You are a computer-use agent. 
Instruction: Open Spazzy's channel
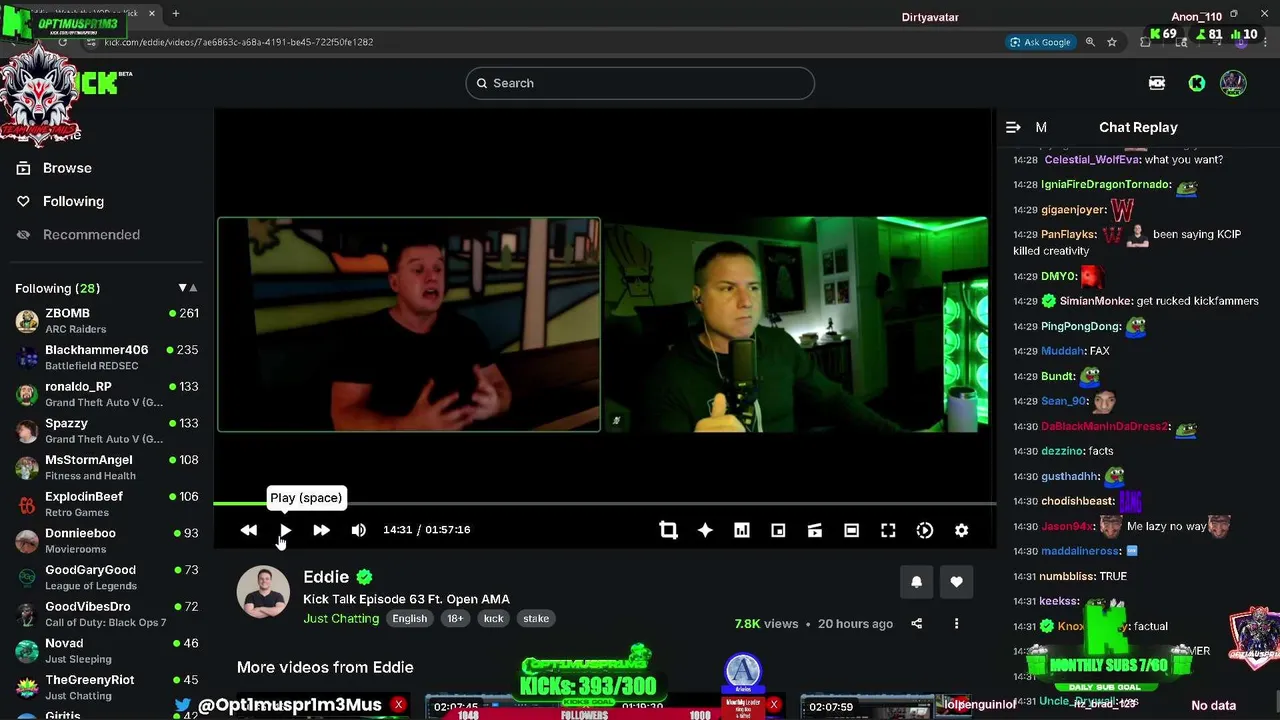(107, 430)
